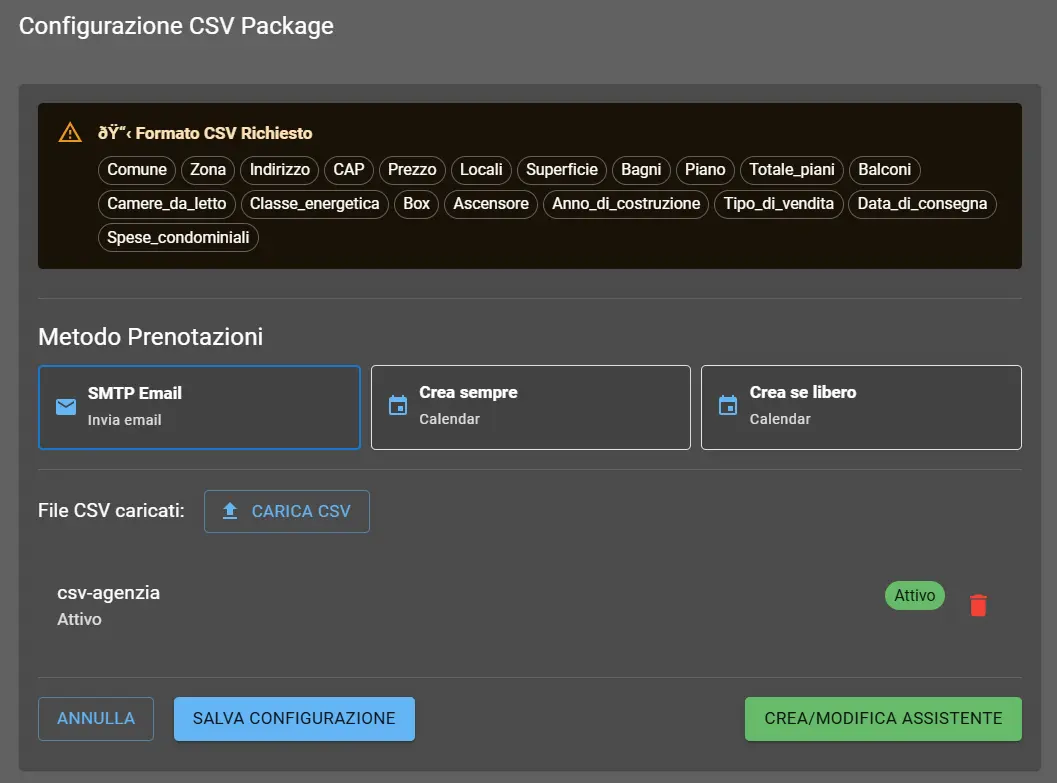
Task: Toggle the Attivo status badge on csv-agenzia
Action: pos(914,595)
